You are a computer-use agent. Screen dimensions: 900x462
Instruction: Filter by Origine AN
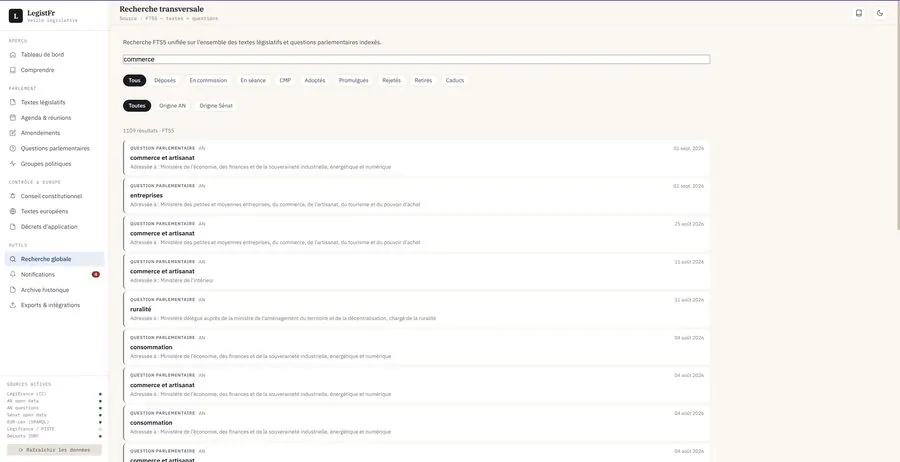pyautogui.click(x=172, y=106)
